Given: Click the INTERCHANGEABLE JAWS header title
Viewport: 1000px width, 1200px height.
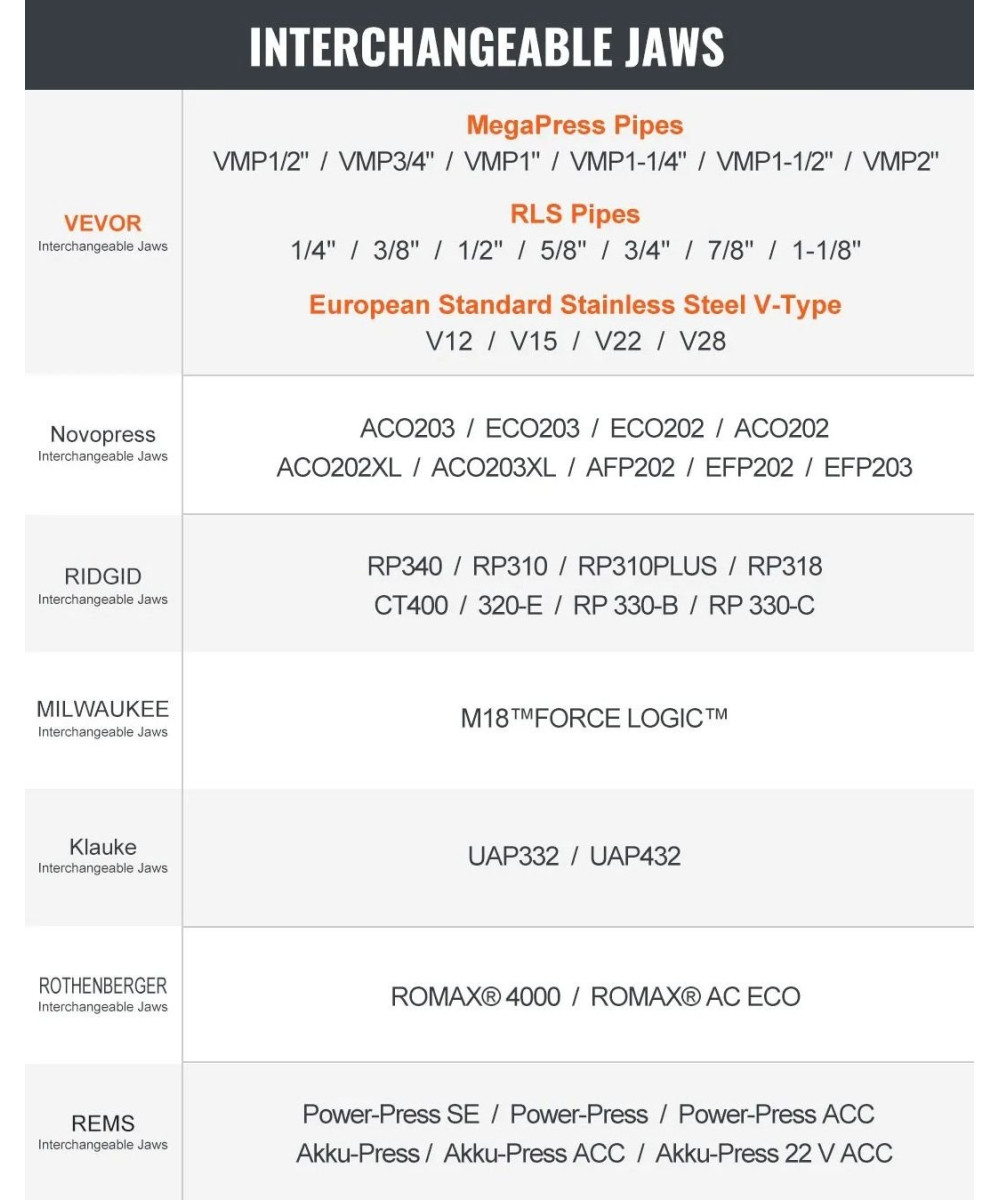Looking at the screenshot, I should [486, 46].
